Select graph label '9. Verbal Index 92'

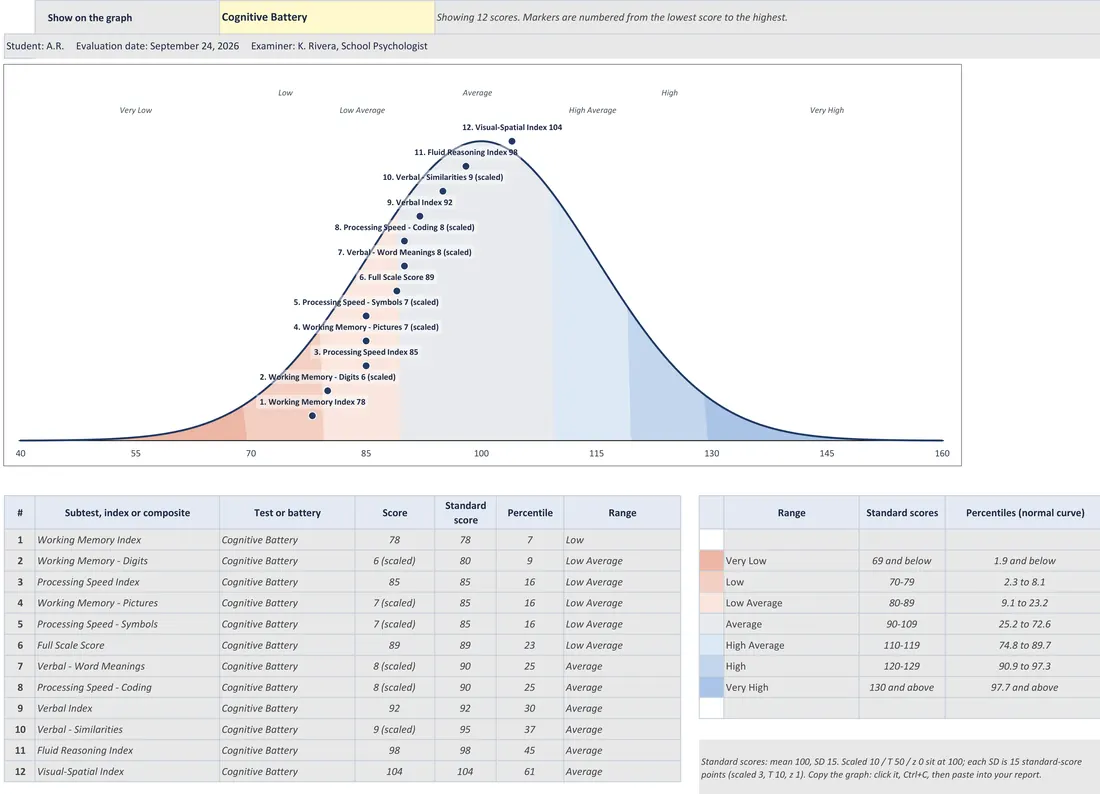tap(420, 202)
